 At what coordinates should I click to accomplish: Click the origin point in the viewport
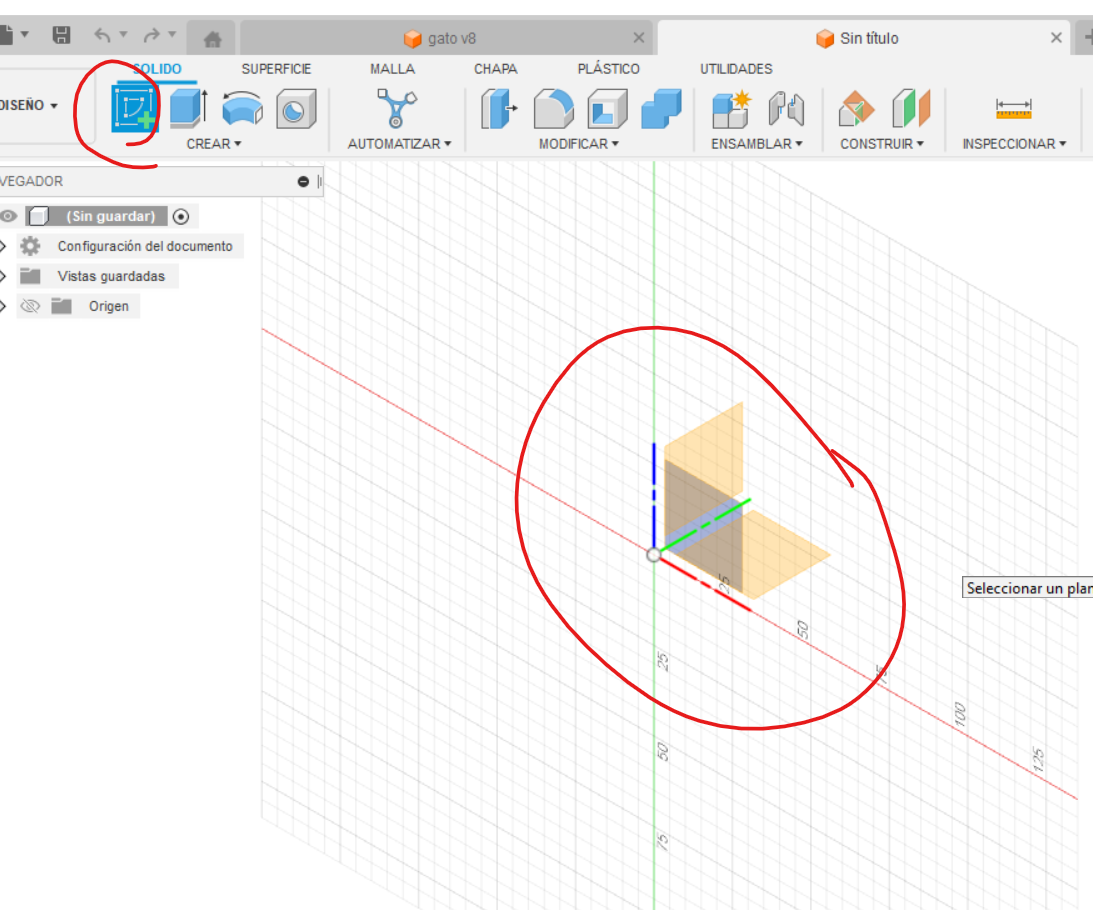tap(653, 555)
